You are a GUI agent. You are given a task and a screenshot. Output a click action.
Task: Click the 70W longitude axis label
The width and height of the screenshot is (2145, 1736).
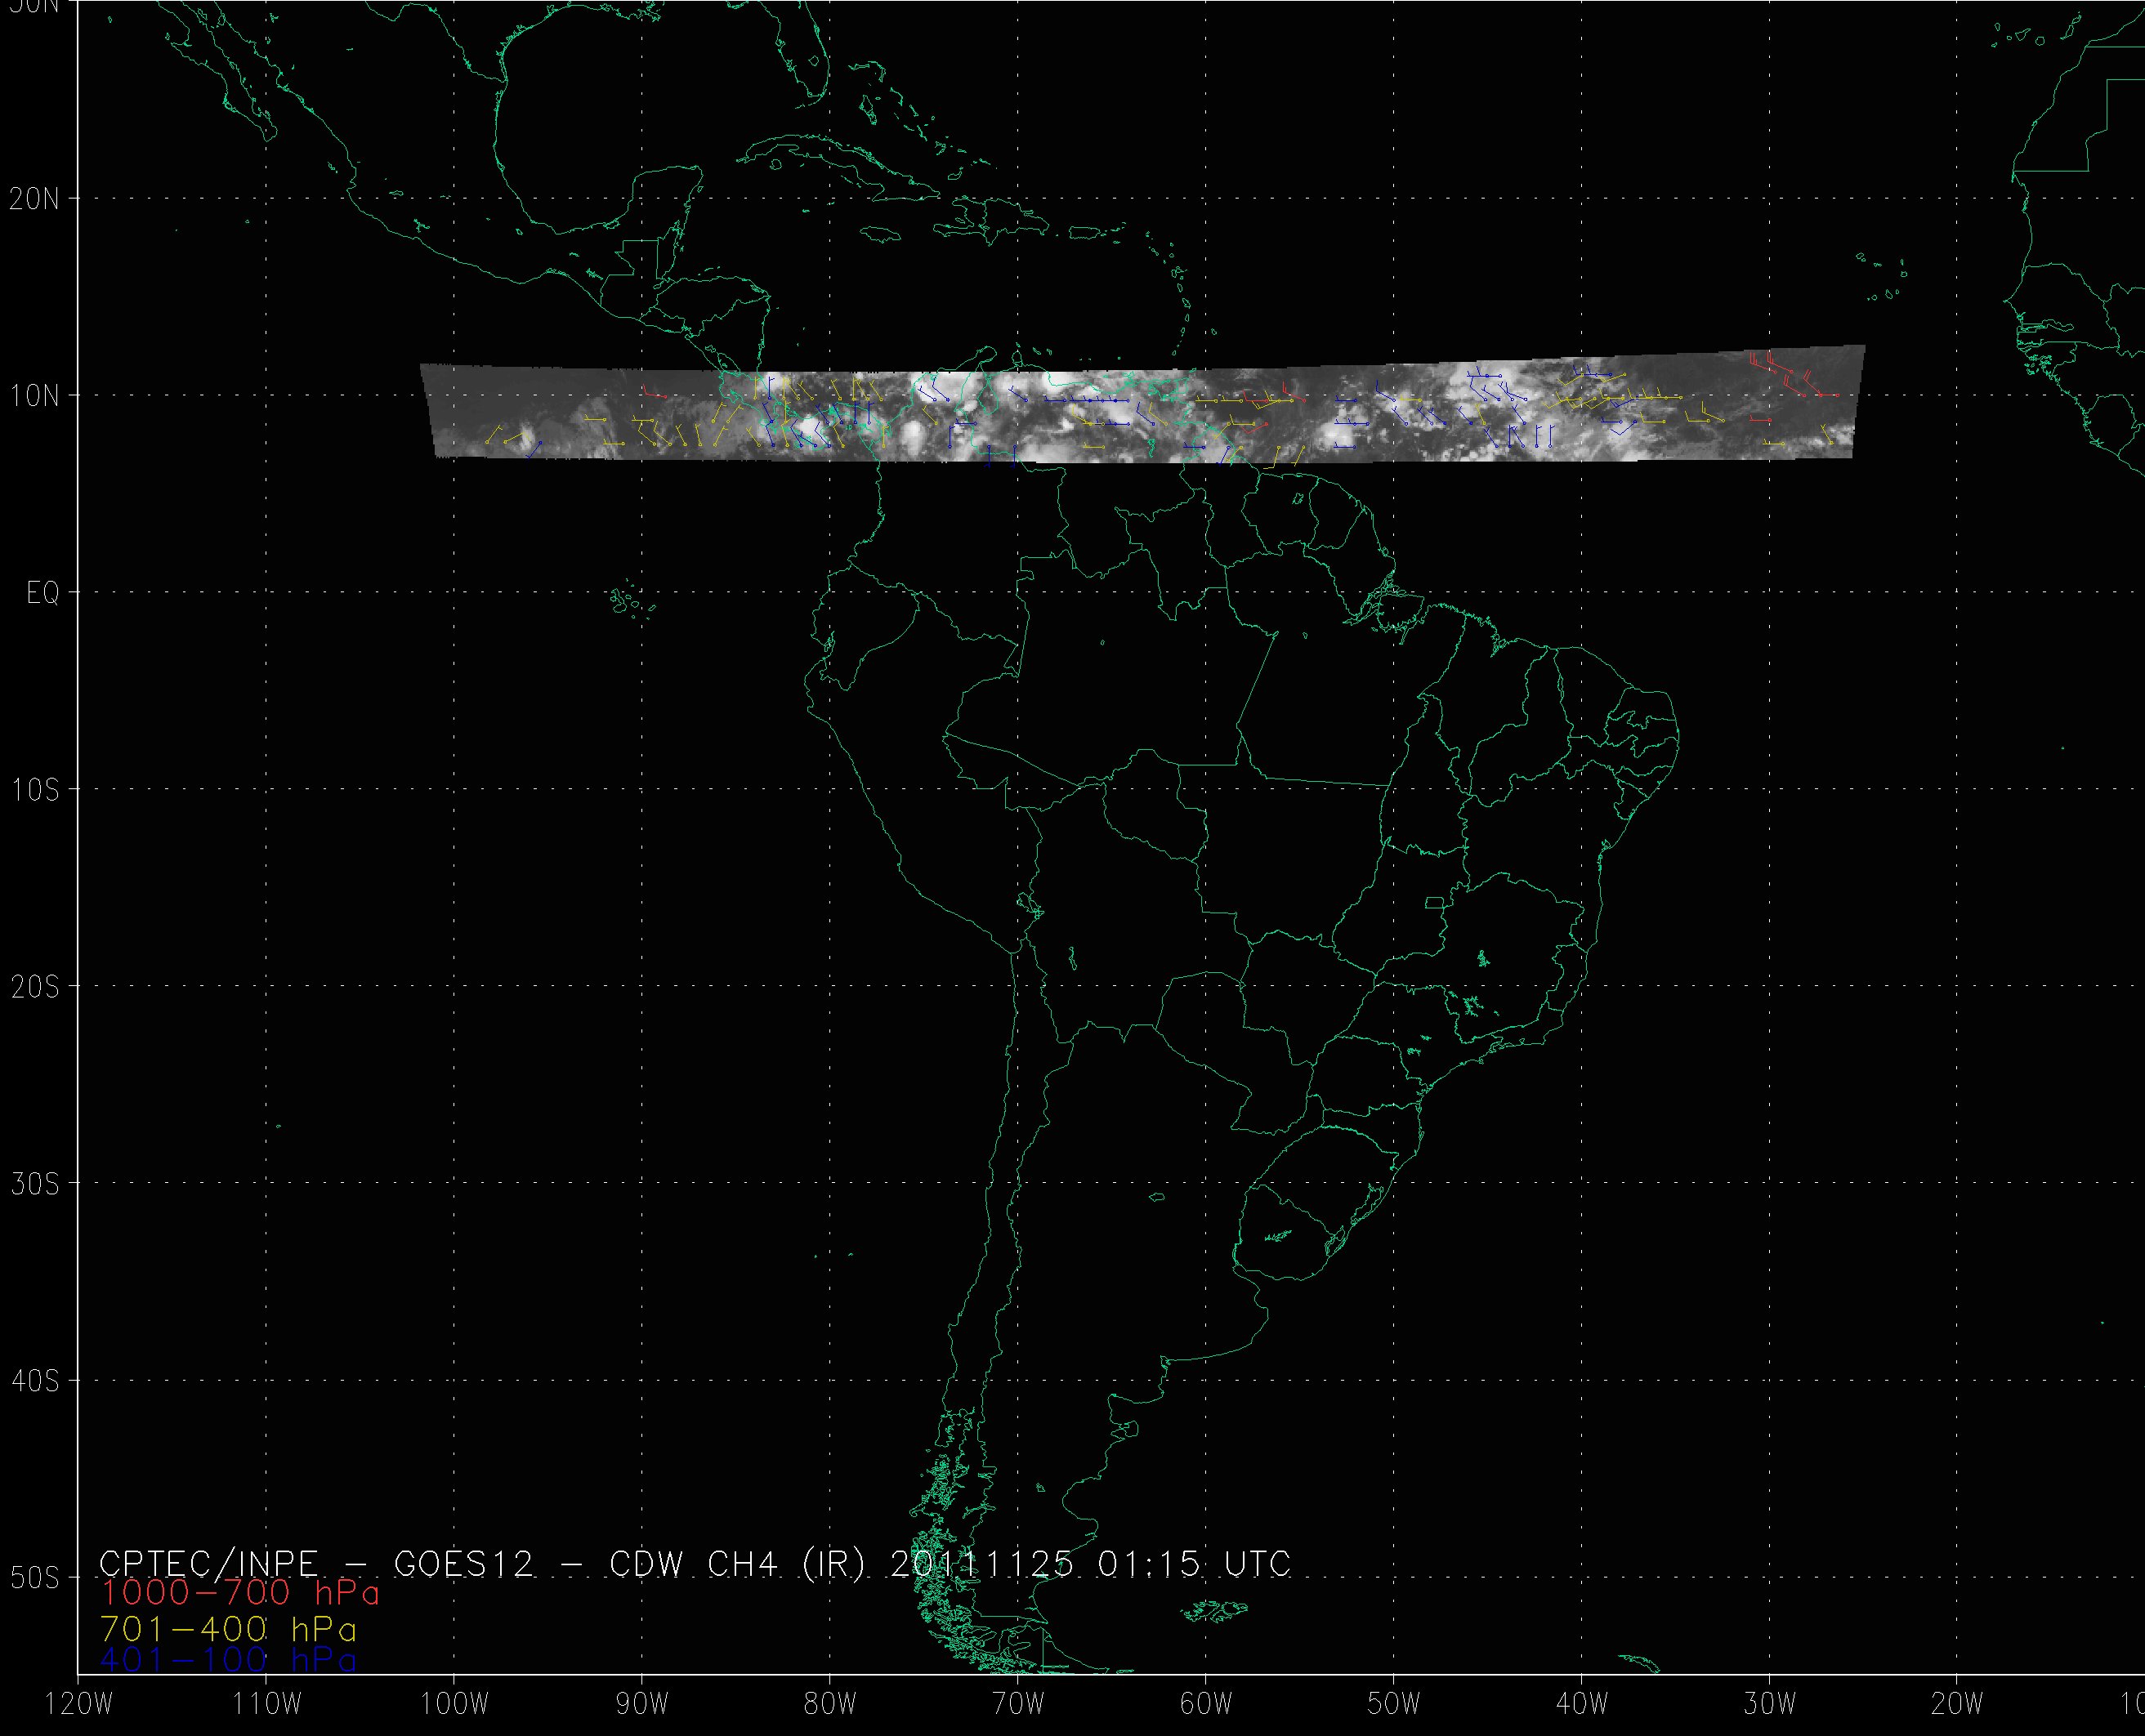pos(1018,1705)
